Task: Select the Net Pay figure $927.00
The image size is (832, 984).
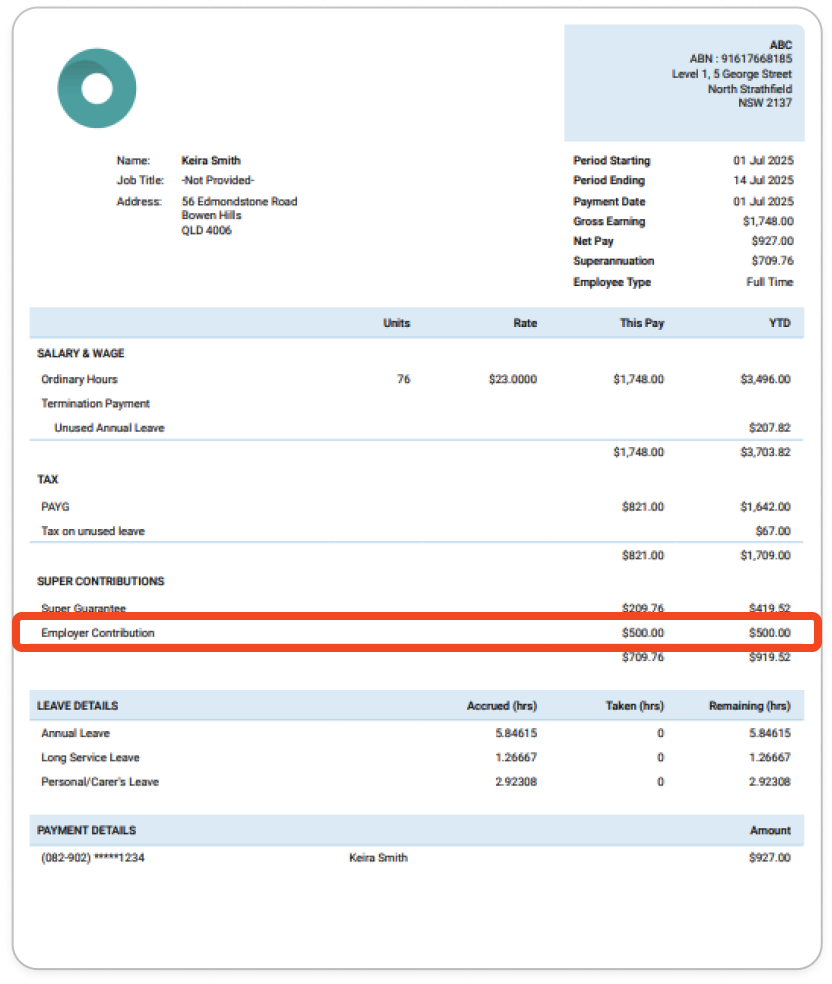Action: (768, 241)
